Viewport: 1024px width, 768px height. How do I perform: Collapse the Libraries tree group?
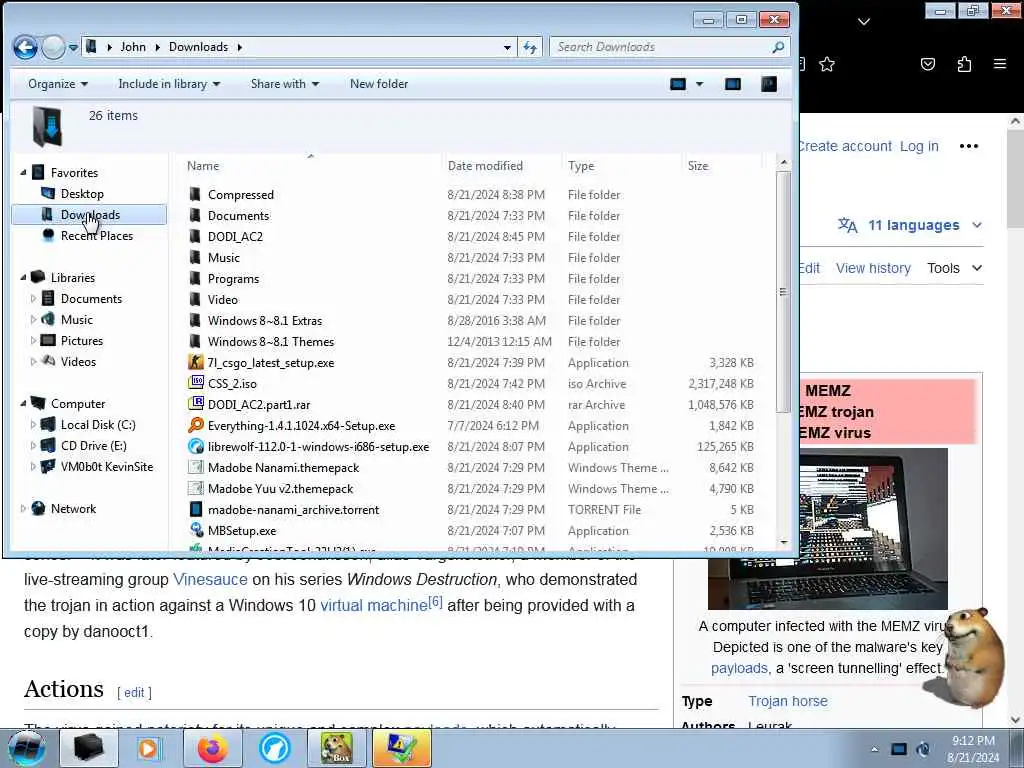click(24, 278)
